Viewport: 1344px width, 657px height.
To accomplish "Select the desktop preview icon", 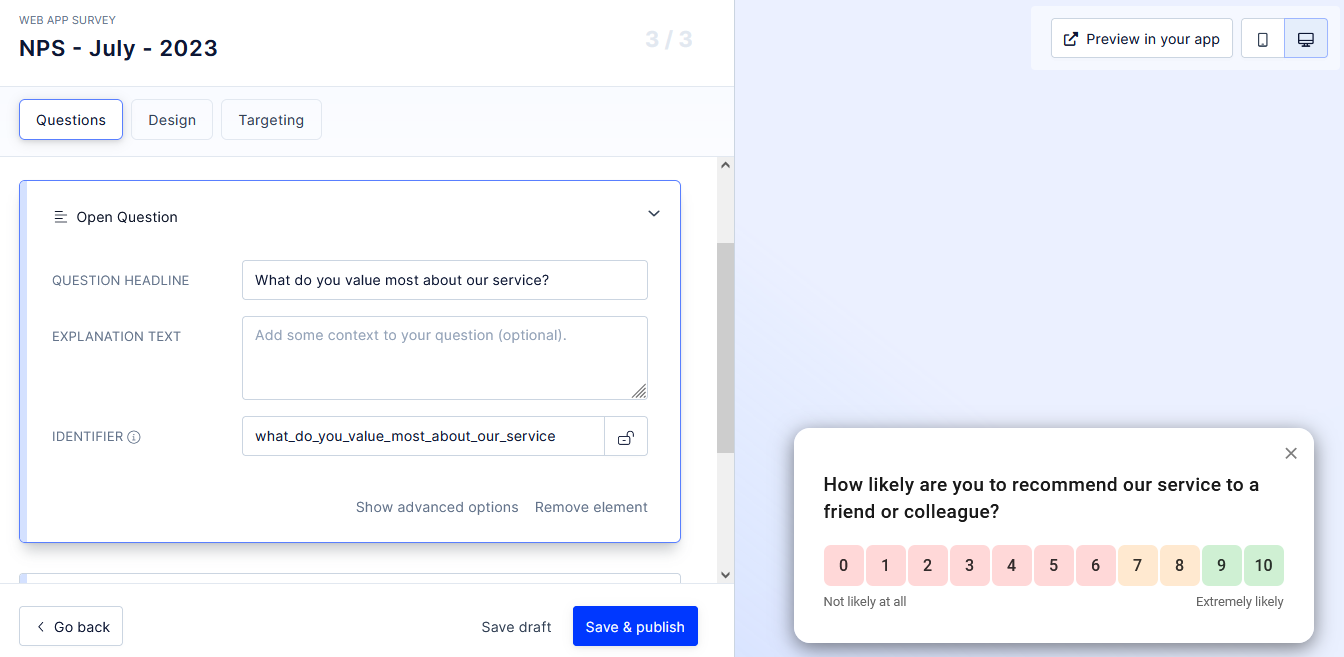I will [1306, 38].
